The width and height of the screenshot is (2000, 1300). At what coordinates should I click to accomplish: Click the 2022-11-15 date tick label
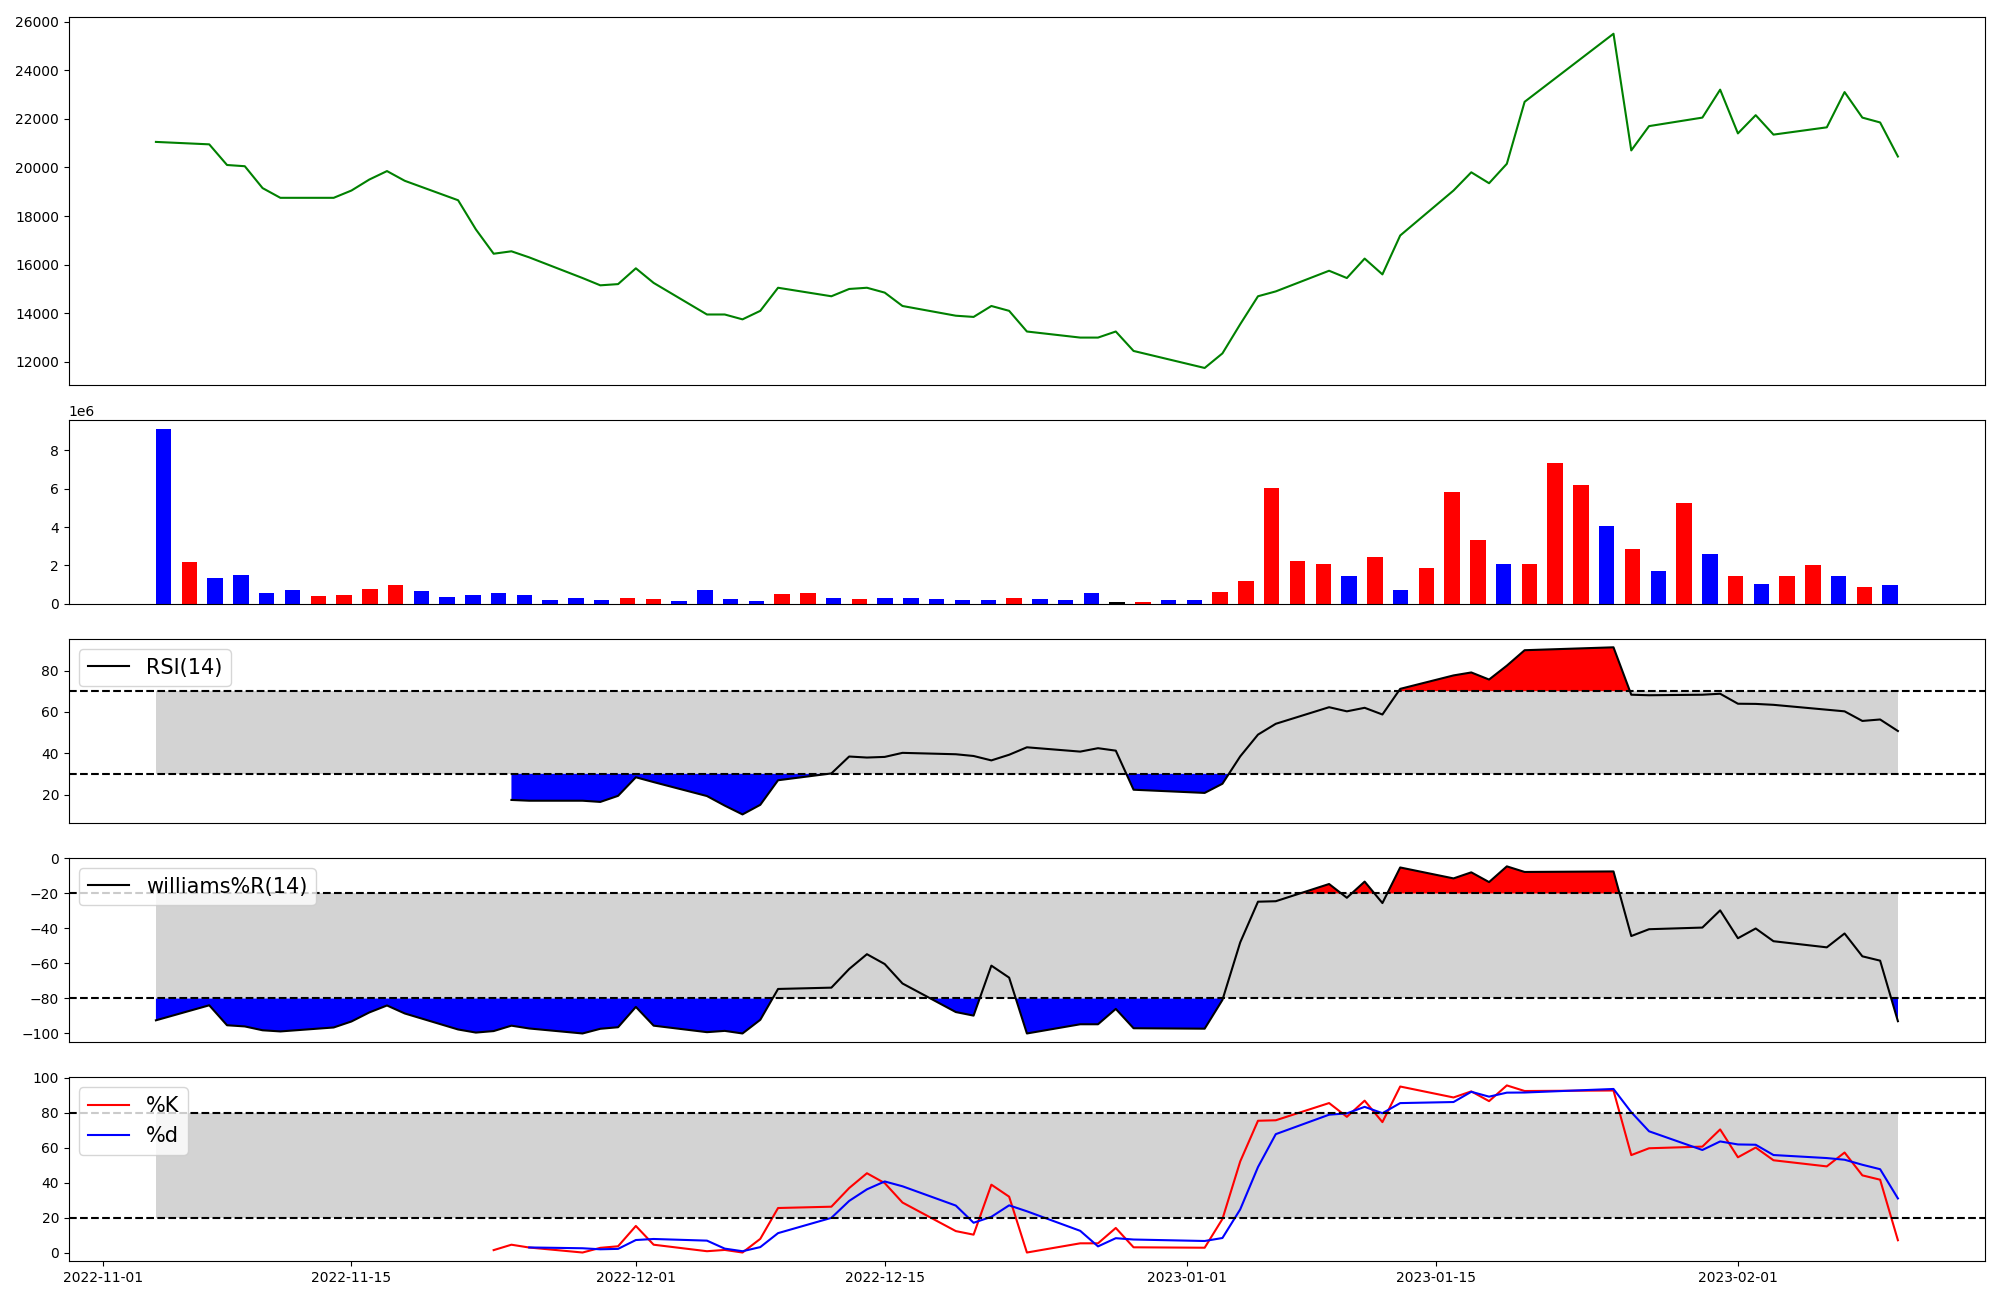click(351, 1277)
